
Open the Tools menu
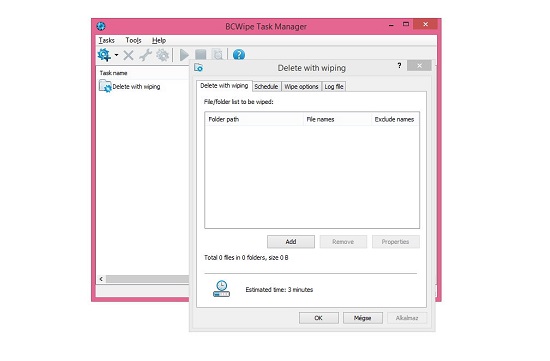(133, 40)
